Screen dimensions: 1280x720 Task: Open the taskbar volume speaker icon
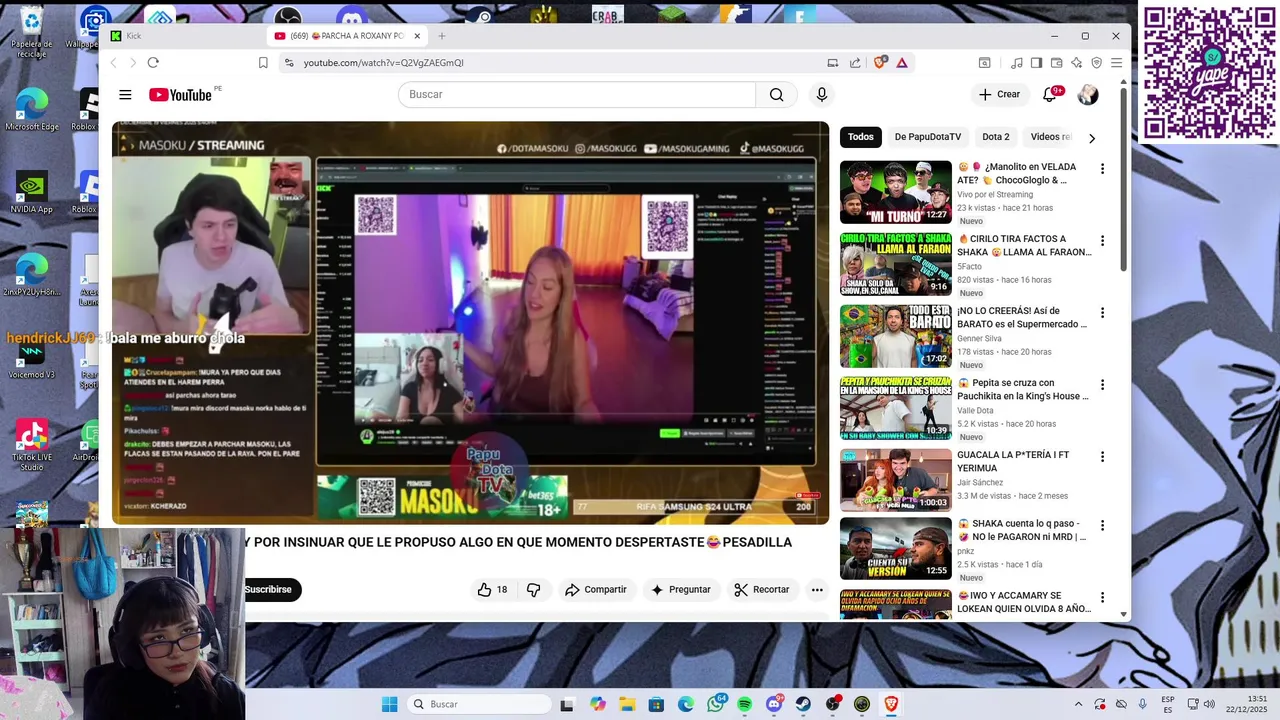pyautogui.click(x=1209, y=704)
